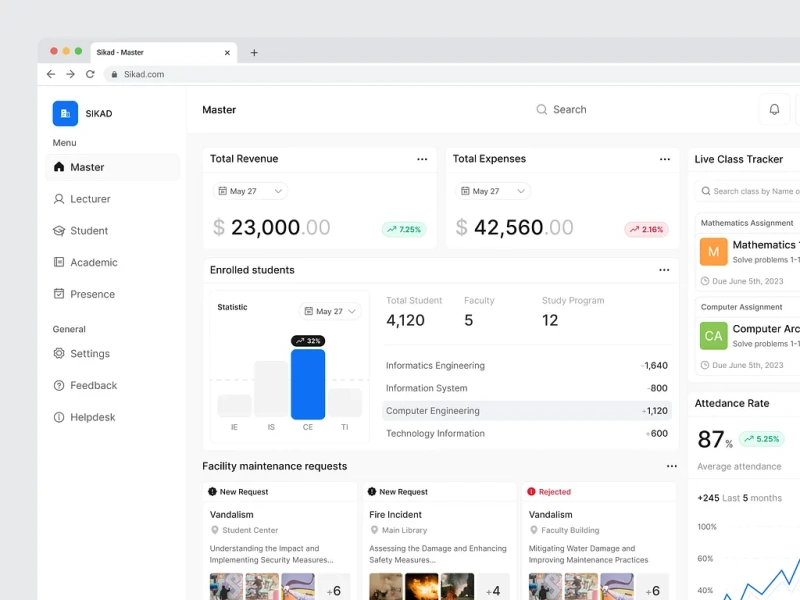Expand Total Revenue May 27 date dropdown

(250, 191)
